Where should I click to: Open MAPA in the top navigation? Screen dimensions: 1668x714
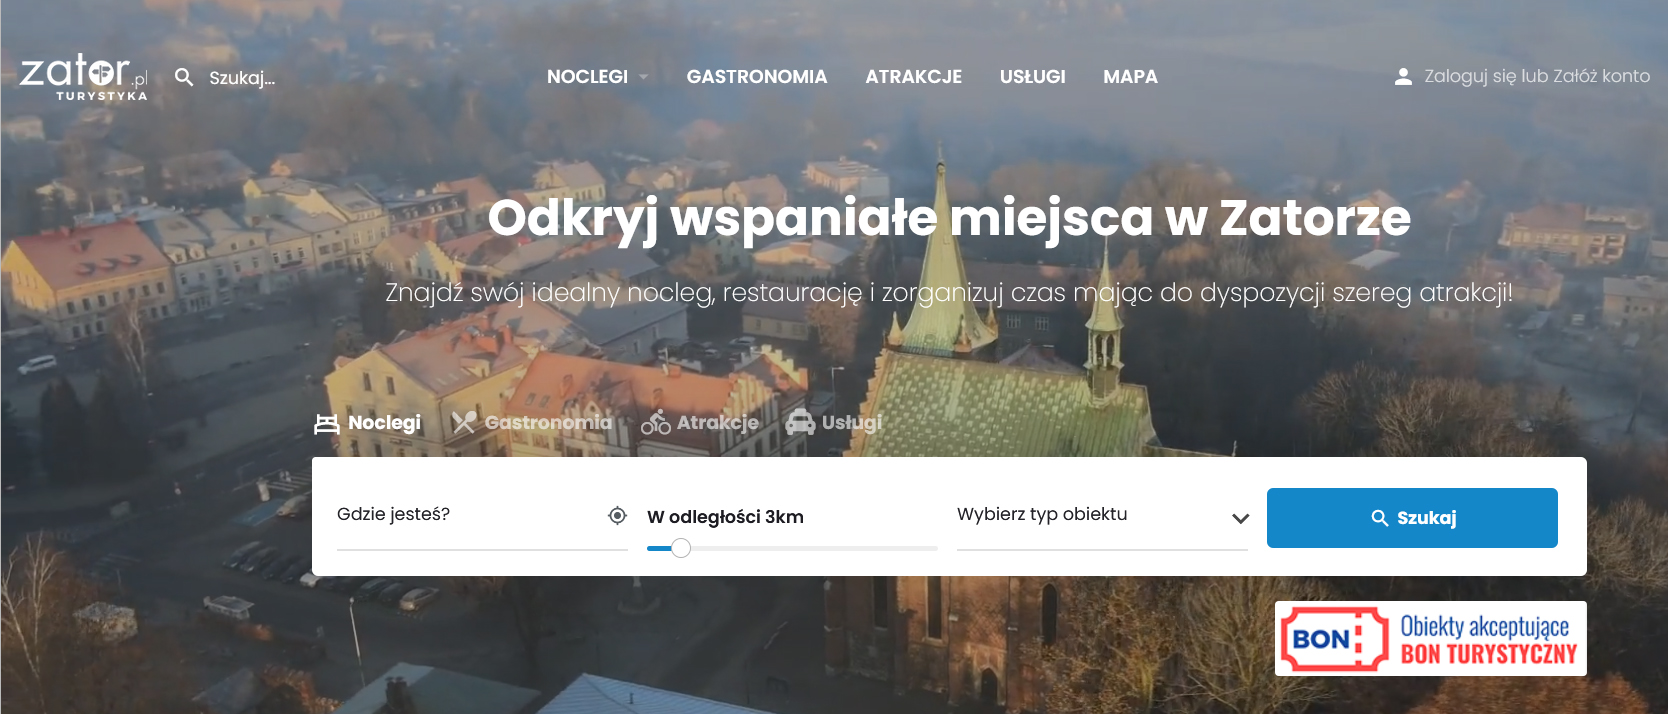(1130, 77)
